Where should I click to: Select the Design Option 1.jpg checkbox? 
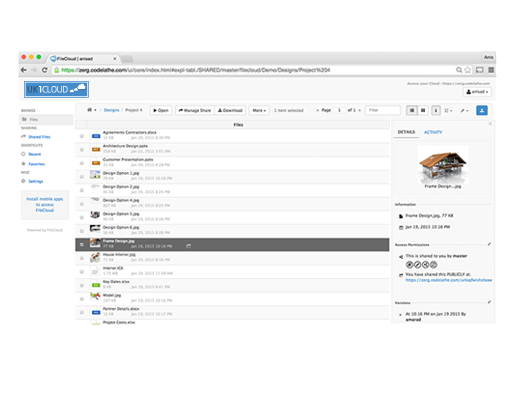[x=82, y=177]
